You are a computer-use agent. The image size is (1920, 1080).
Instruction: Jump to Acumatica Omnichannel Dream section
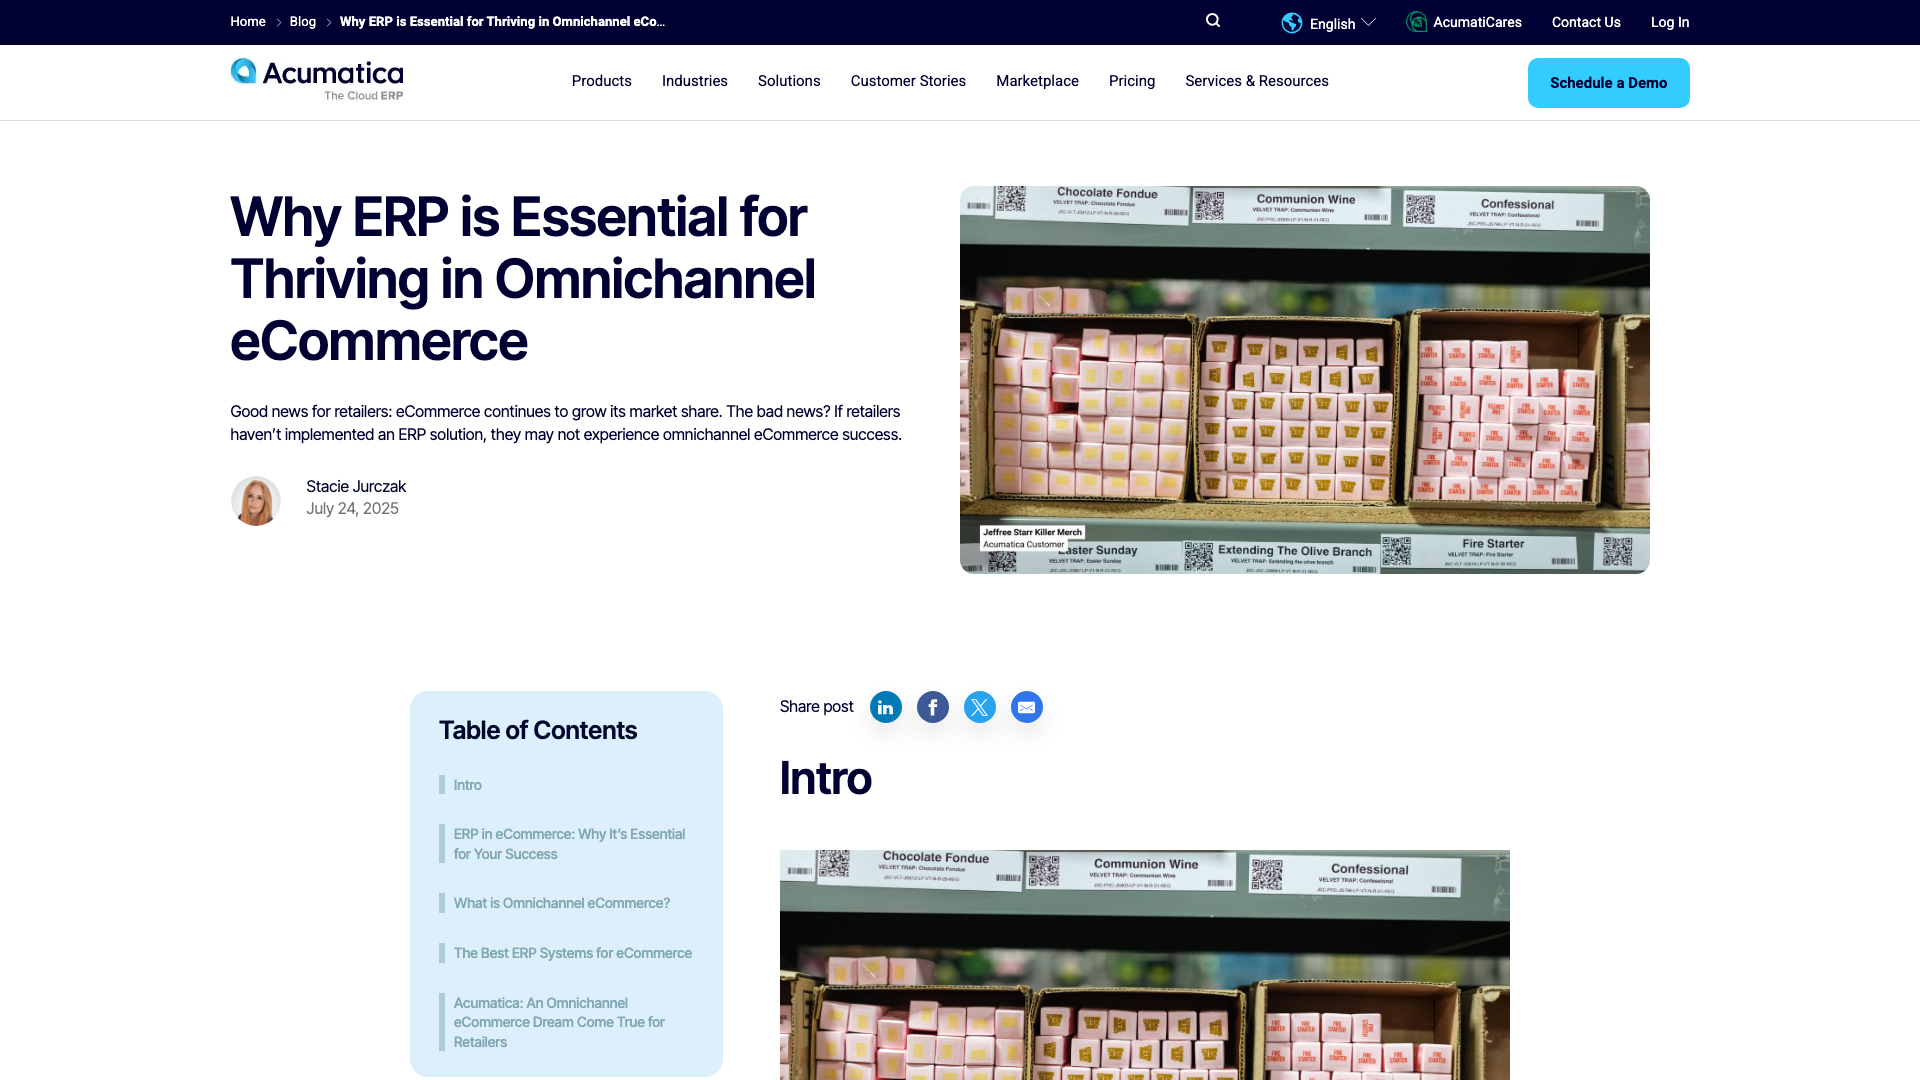[x=559, y=1022]
